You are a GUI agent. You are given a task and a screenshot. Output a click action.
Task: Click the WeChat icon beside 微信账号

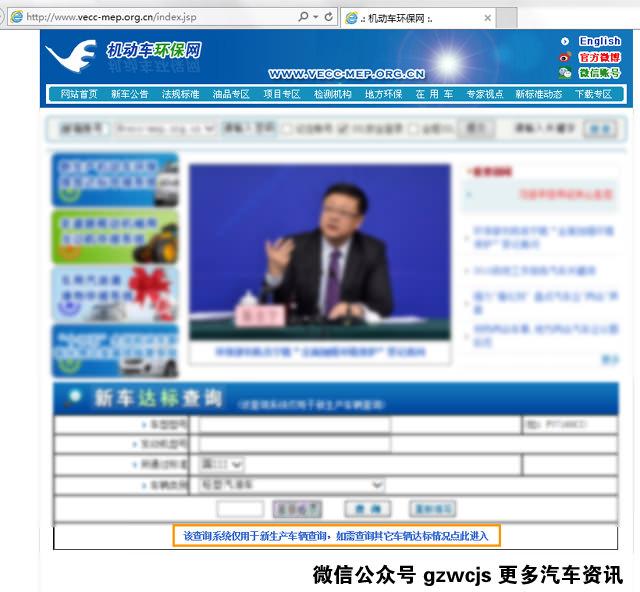[565, 73]
